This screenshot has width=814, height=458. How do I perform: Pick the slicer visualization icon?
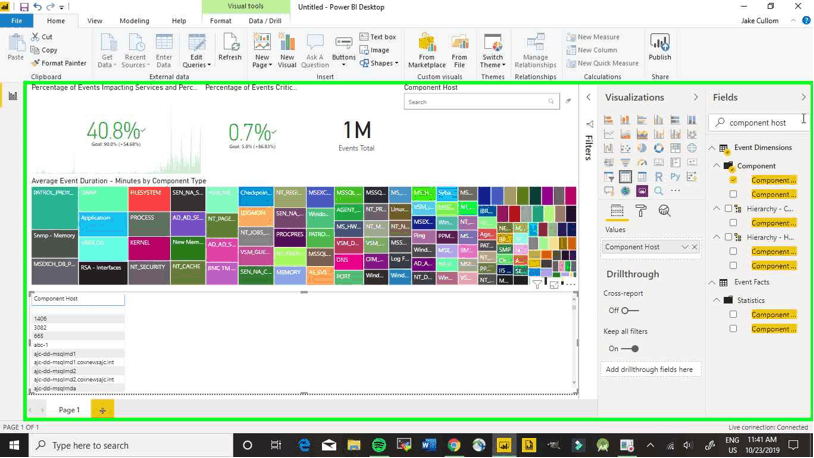[x=608, y=177]
